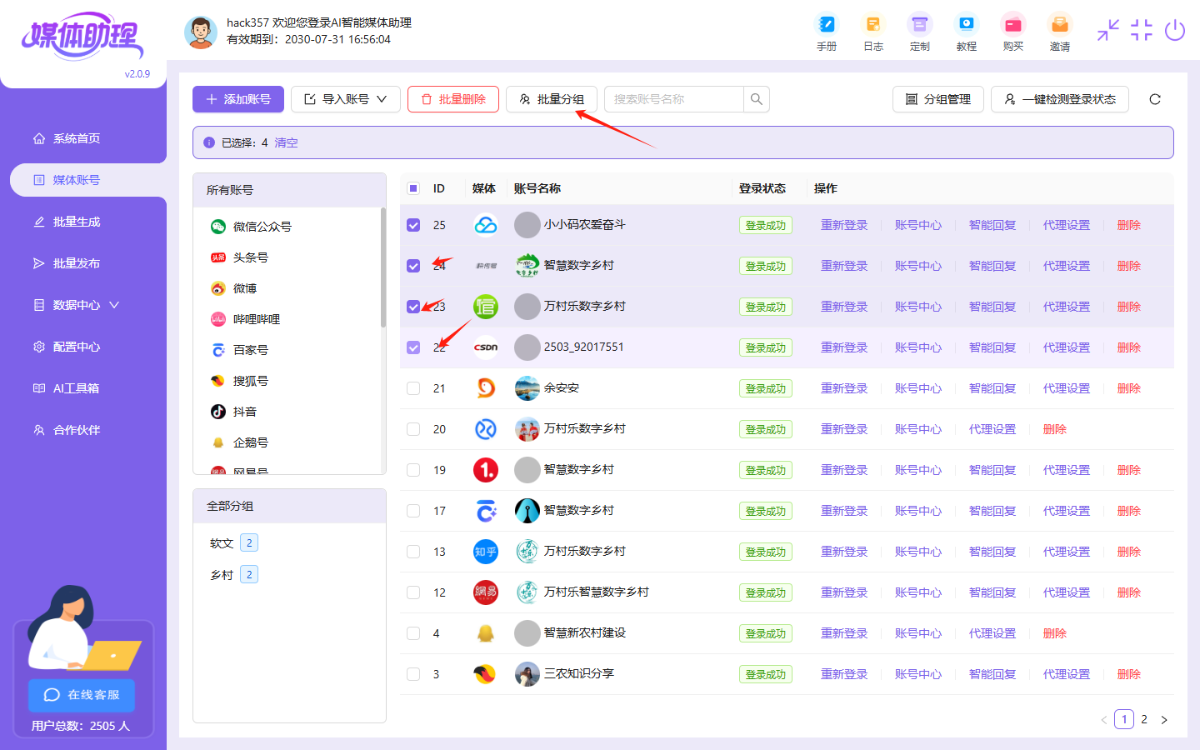
Task: Click 账号中心 for 三农知识分享 row
Action: [x=918, y=674]
